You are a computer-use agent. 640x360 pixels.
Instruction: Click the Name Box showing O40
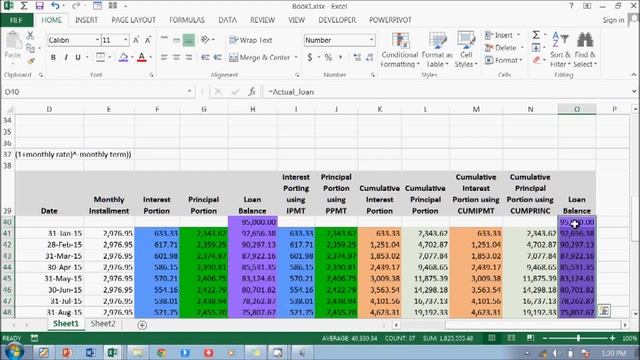point(93,92)
